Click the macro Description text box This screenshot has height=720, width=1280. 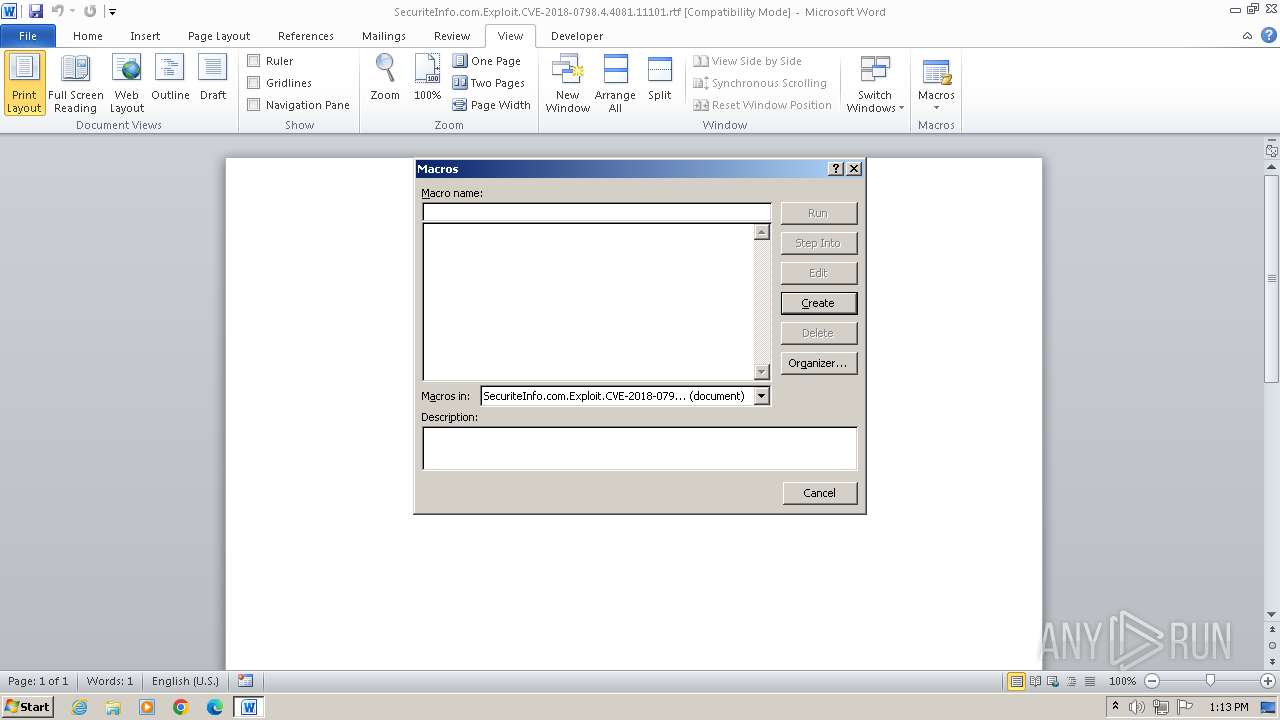click(639, 448)
